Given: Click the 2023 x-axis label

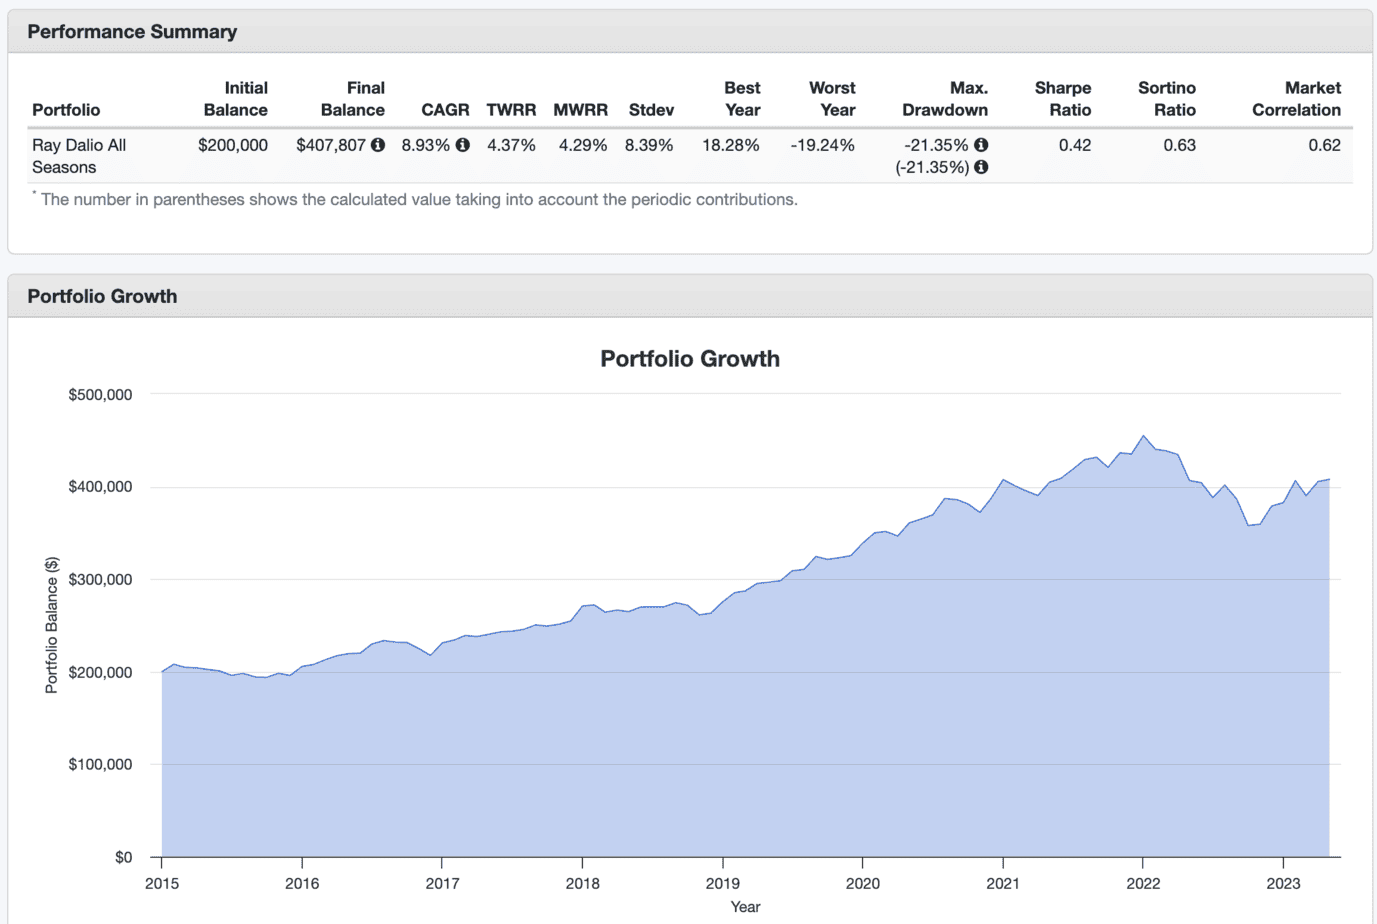Looking at the screenshot, I should pyautogui.click(x=1283, y=883).
